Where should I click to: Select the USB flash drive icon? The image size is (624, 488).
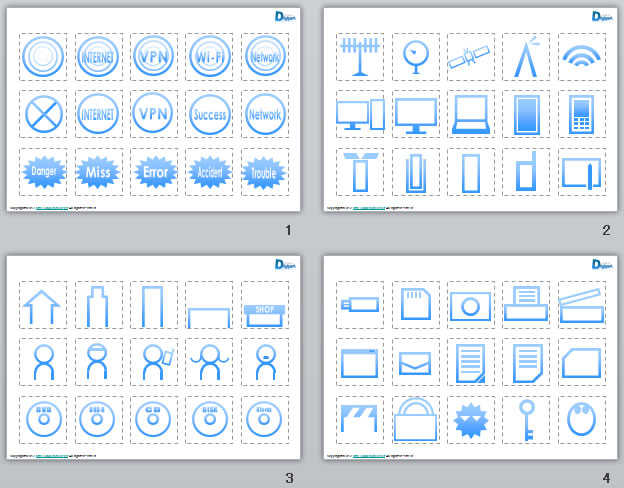click(x=356, y=305)
